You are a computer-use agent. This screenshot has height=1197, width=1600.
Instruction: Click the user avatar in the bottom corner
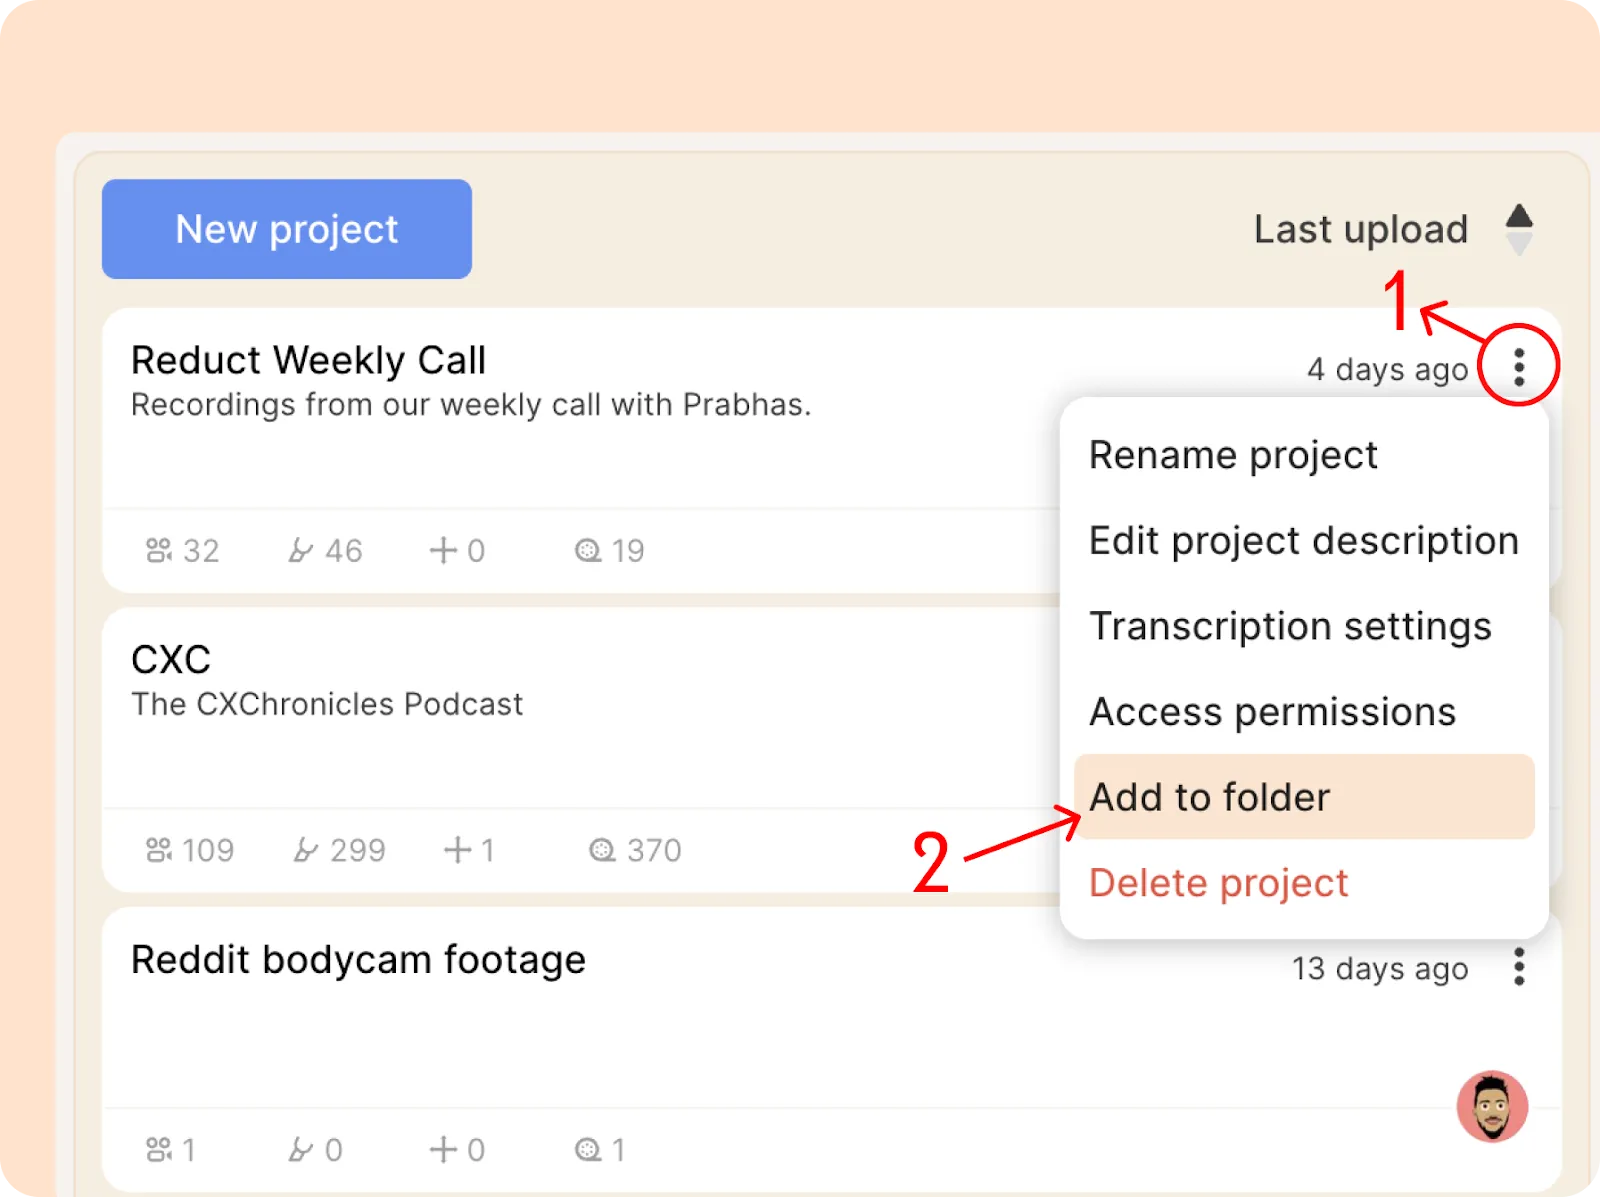coord(1492,1106)
